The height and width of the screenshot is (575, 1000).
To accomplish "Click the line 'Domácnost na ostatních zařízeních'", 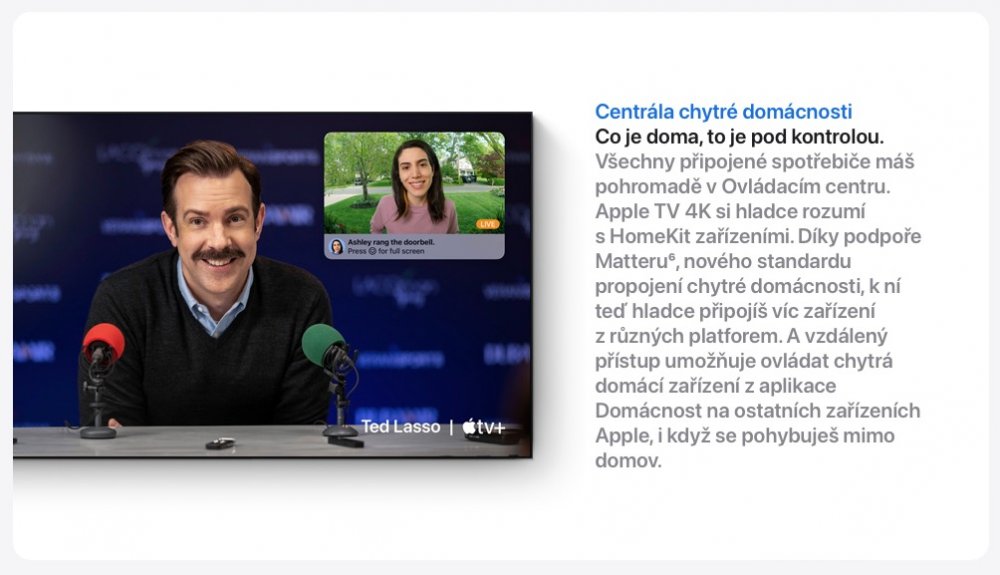I will [x=758, y=411].
